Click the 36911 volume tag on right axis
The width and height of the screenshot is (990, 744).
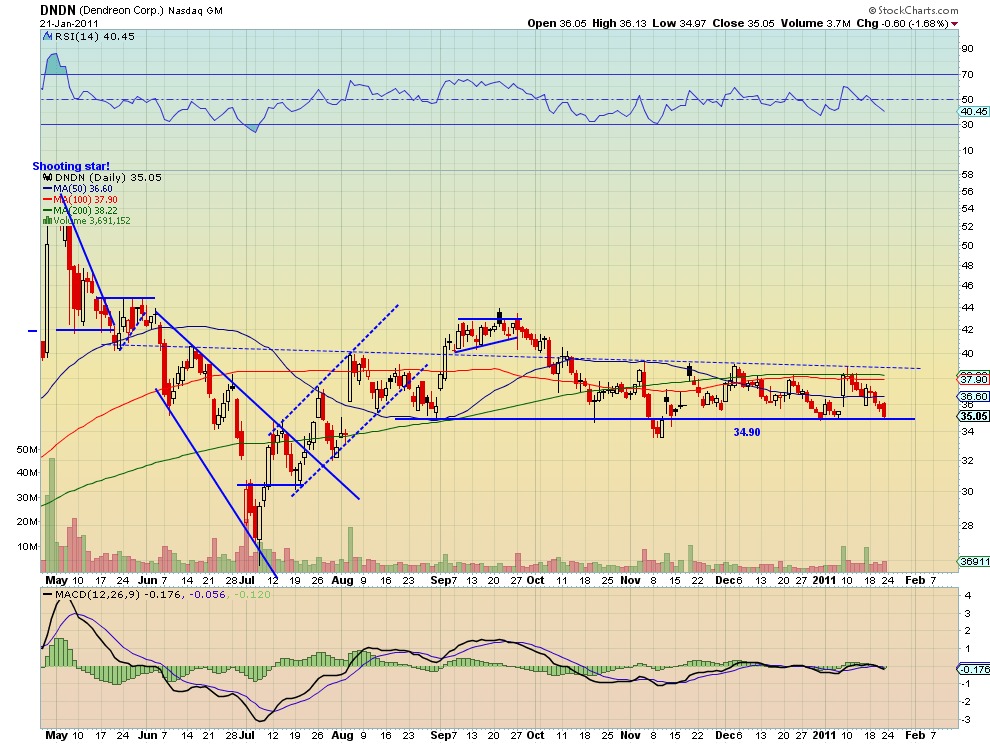974,561
